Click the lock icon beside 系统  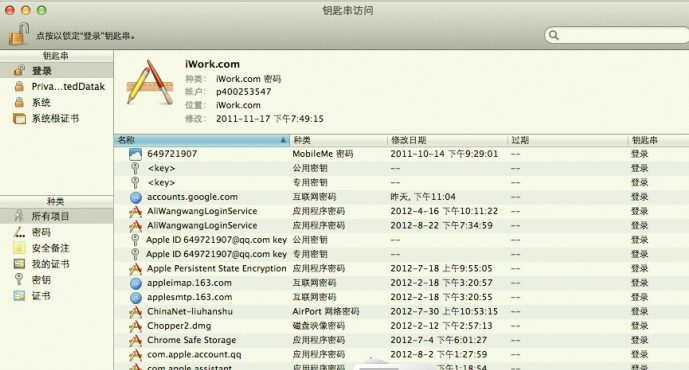pos(19,102)
